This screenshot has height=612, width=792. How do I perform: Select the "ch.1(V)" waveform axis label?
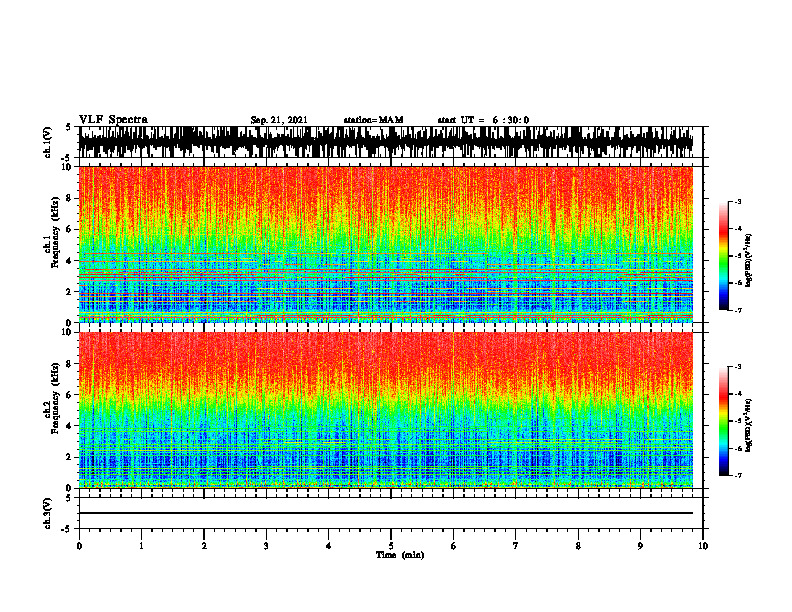click(48, 142)
